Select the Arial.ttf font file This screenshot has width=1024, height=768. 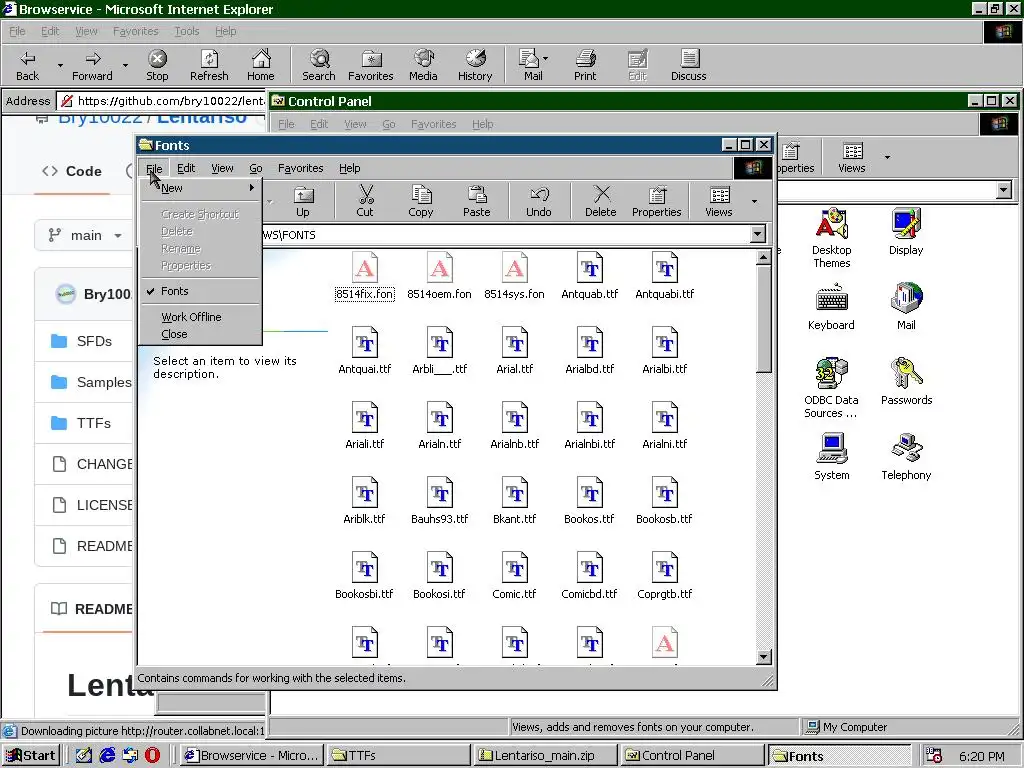pyautogui.click(x=515, y=351)
